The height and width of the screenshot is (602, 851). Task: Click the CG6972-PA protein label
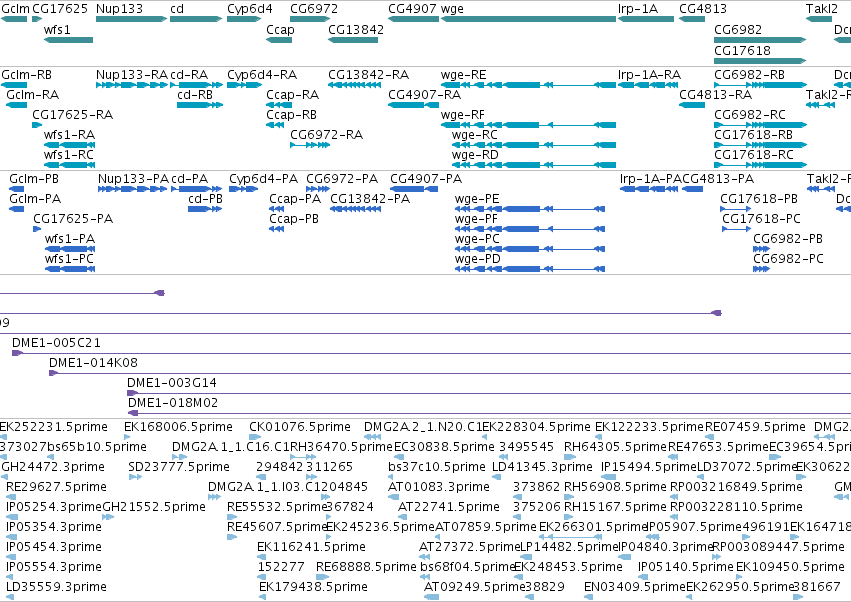coord(342,179)
